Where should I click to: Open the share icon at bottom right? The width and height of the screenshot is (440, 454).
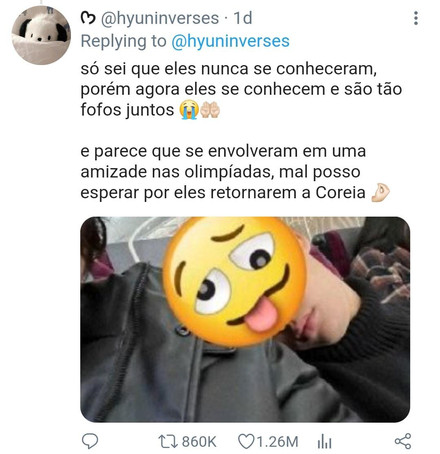[403, 441]
